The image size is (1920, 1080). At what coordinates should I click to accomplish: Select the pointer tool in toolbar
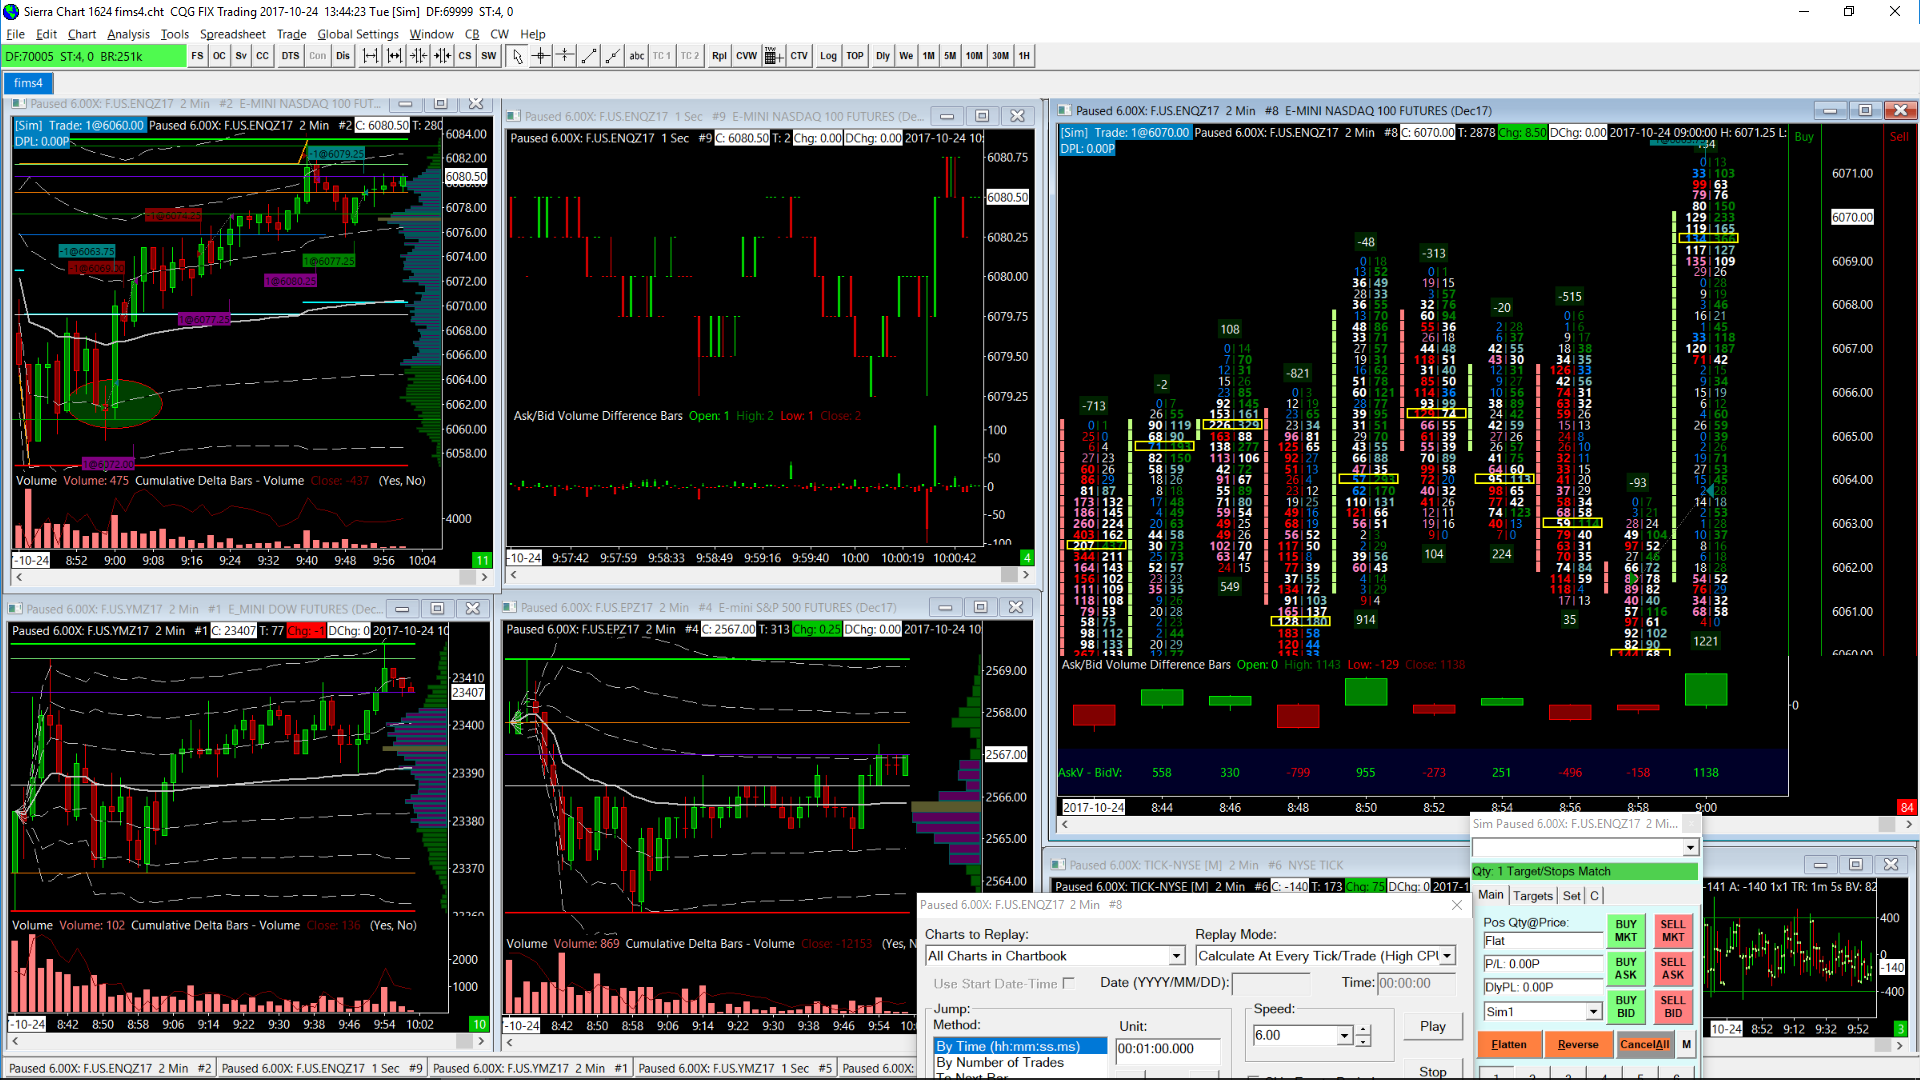click(517, 56)
